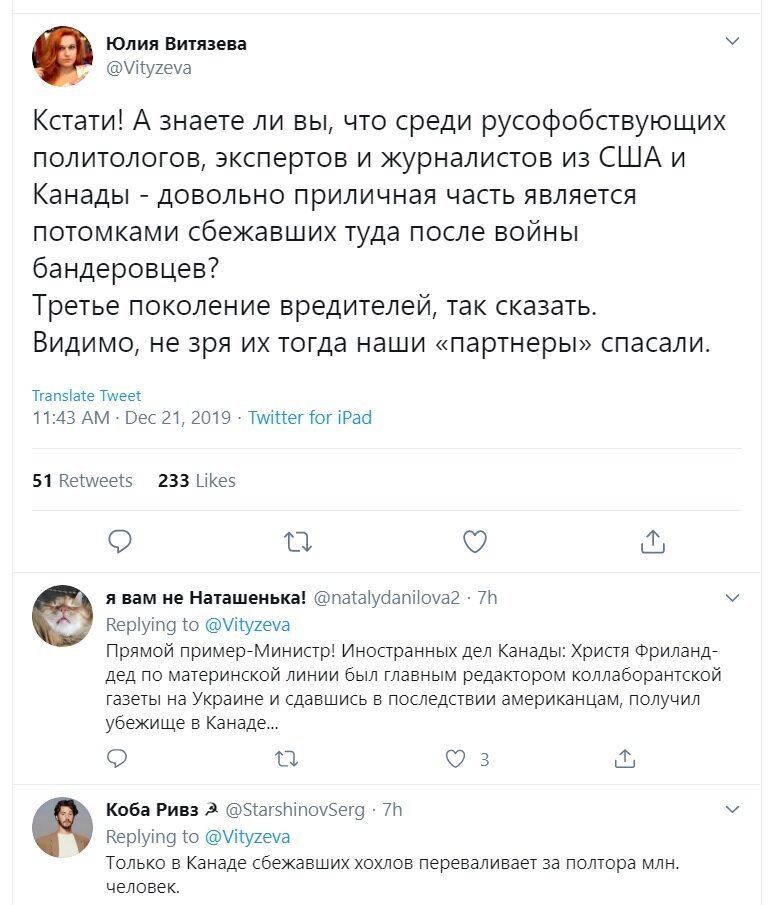
Task: Open Юлия Витязева's profile avatar
Action: point(62,56)
